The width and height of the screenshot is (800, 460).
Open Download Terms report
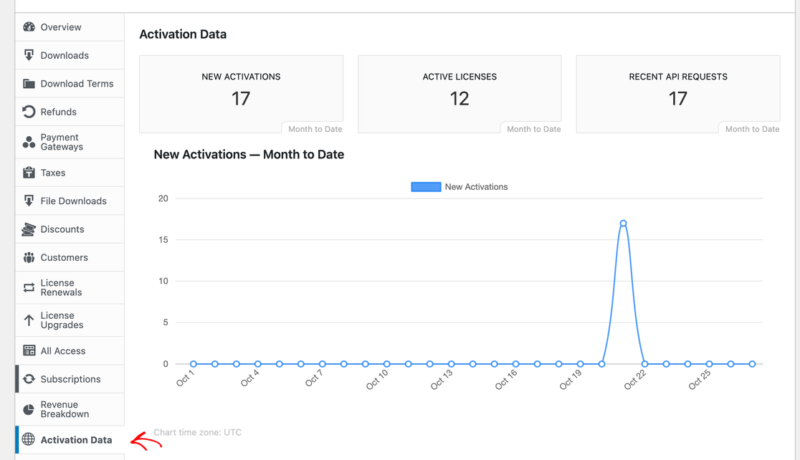(x=70, y=84)
